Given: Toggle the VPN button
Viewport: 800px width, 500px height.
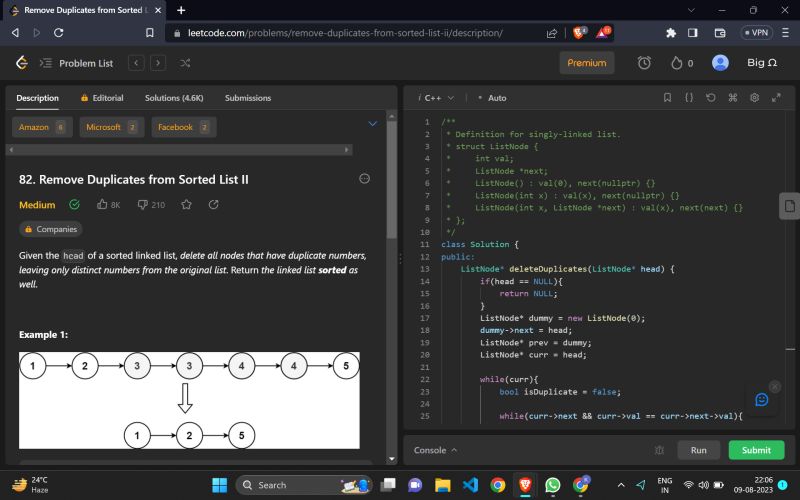Looking at the screenshot, I should pyautogui.click(x=757, y=33).
